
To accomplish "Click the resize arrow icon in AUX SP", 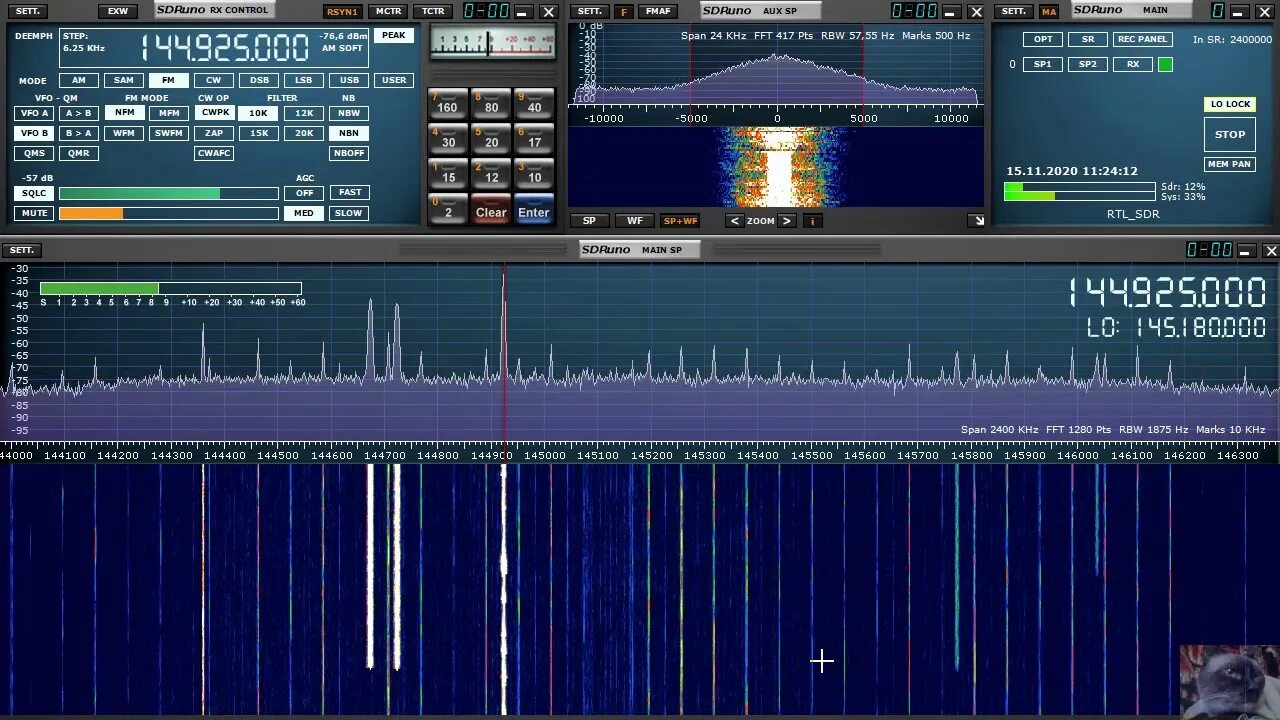I will pyautogui.click(x=977, y=221).
